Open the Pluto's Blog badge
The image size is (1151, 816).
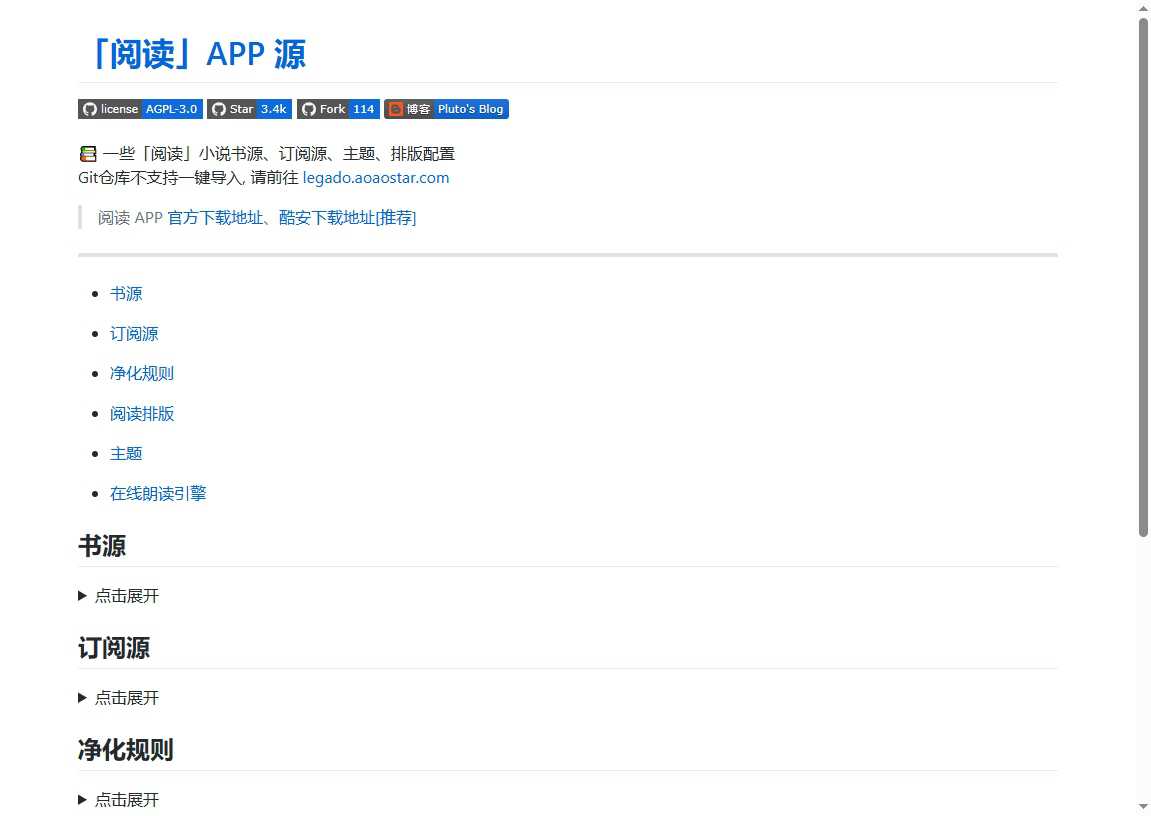446,109
